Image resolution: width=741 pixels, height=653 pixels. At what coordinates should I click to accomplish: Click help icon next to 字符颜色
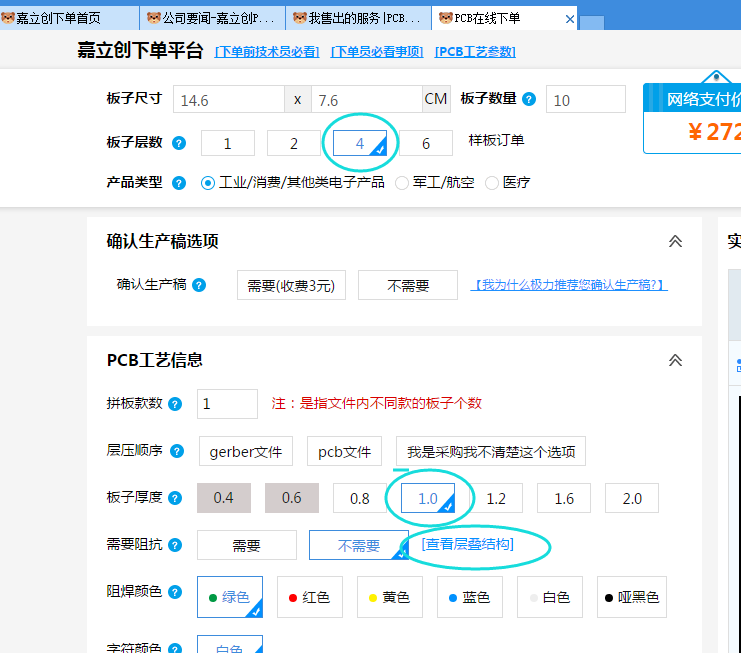(x=175, y=649)
